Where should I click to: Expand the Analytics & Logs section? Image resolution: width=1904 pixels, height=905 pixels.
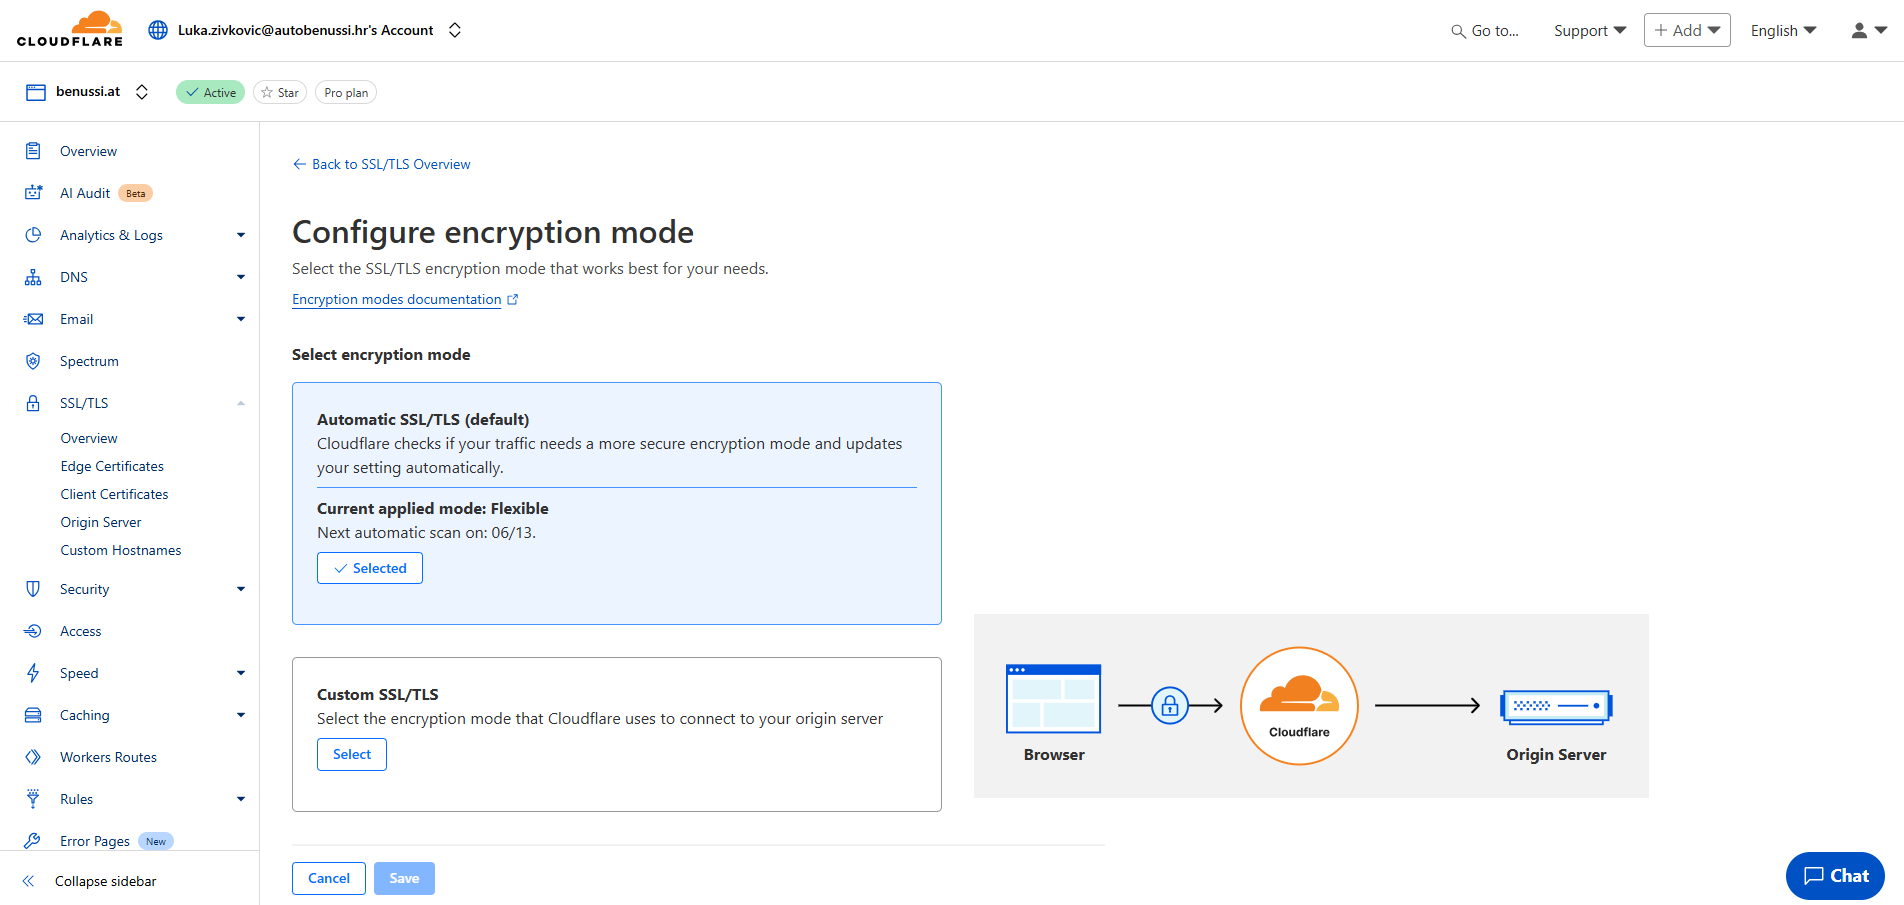point(240,235)
